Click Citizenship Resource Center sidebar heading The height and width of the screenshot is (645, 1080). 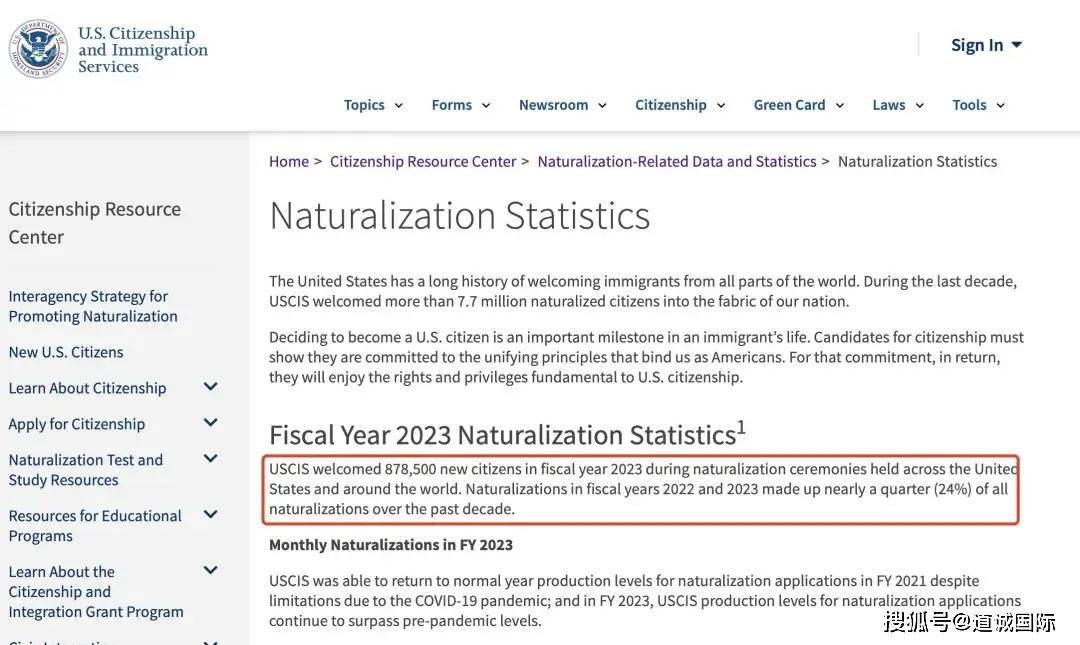pyautogui.click(x=94, y=223)
